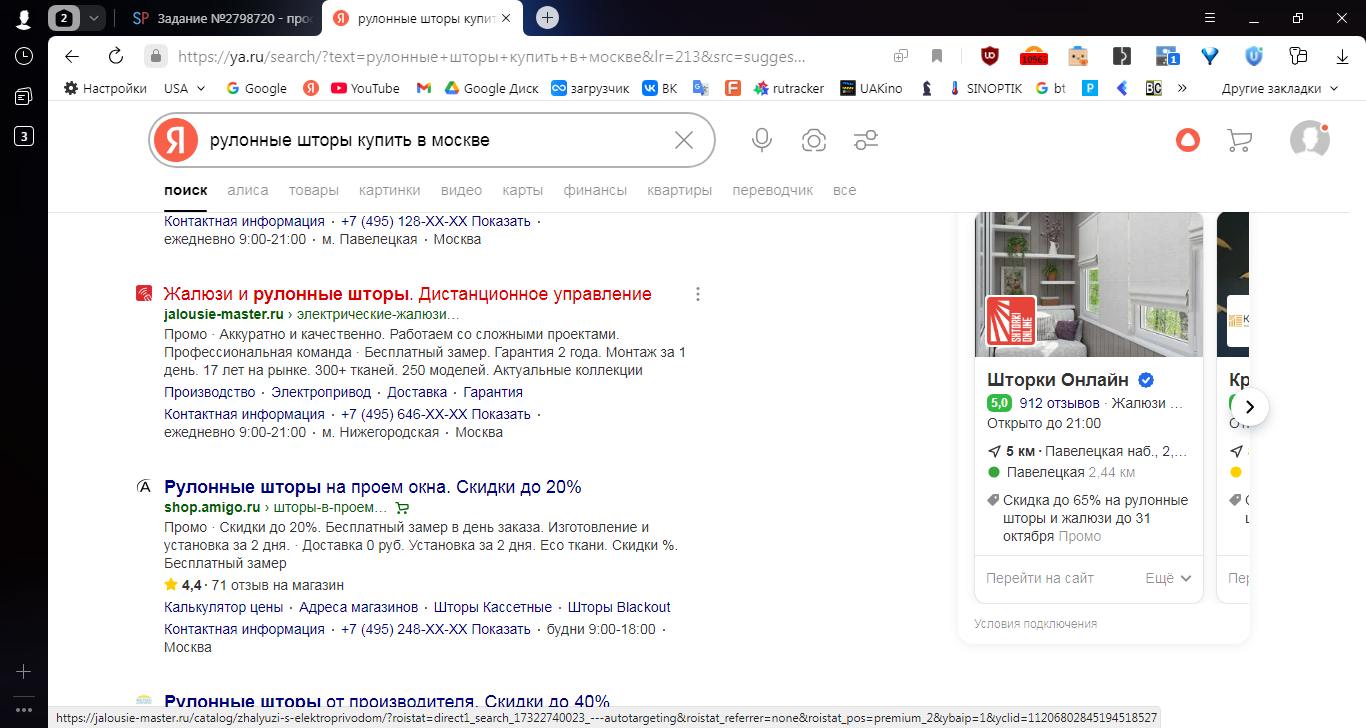Open the Alice assistant red icon
Viewport: 1366px width, 728px height.
tap(1187, 140)
